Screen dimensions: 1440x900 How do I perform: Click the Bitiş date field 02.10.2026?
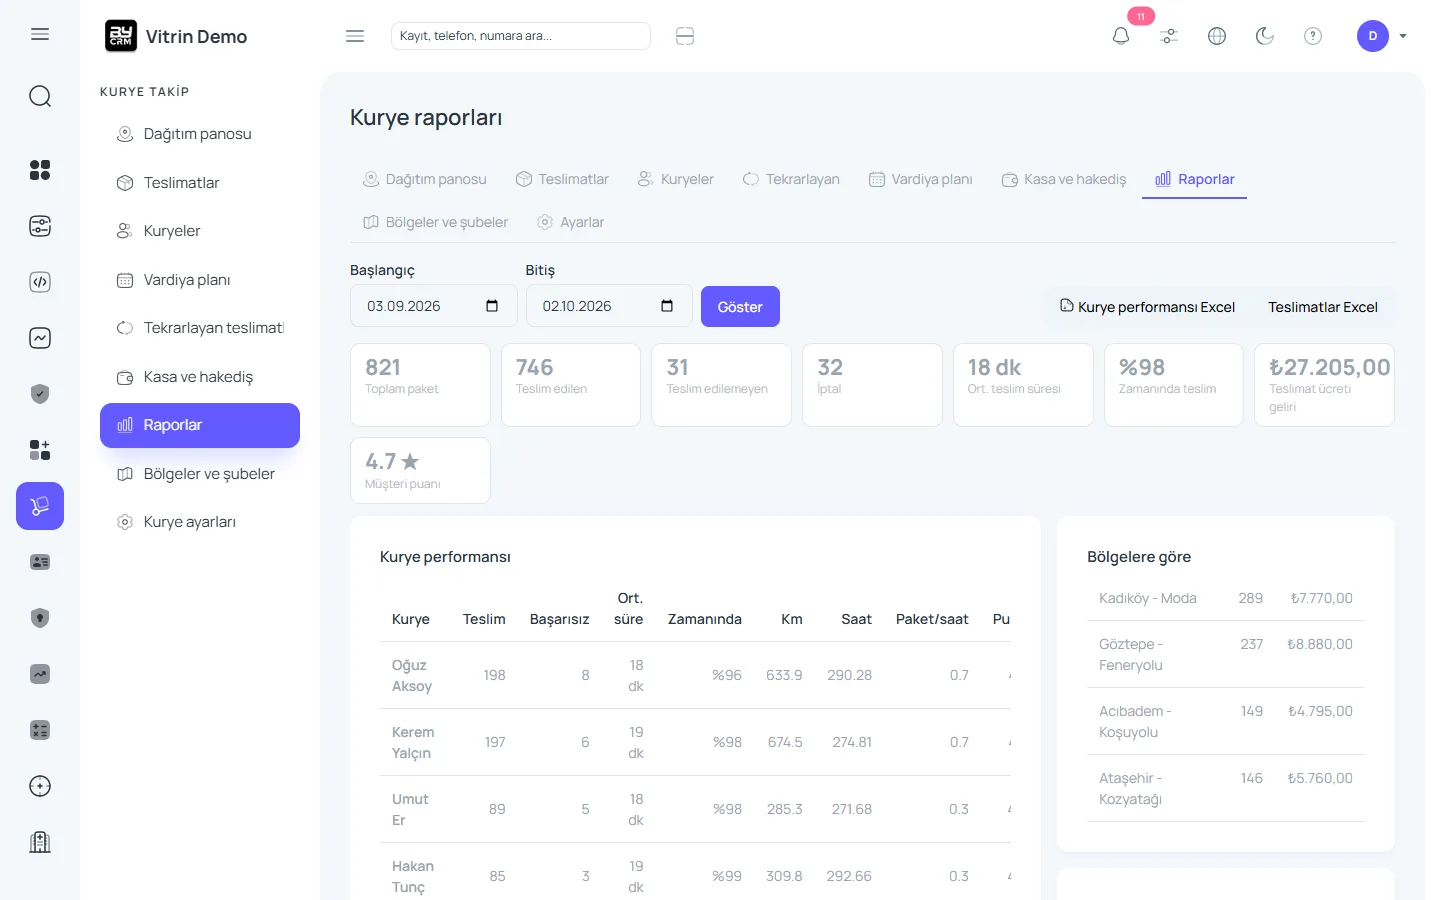[609, 306]
